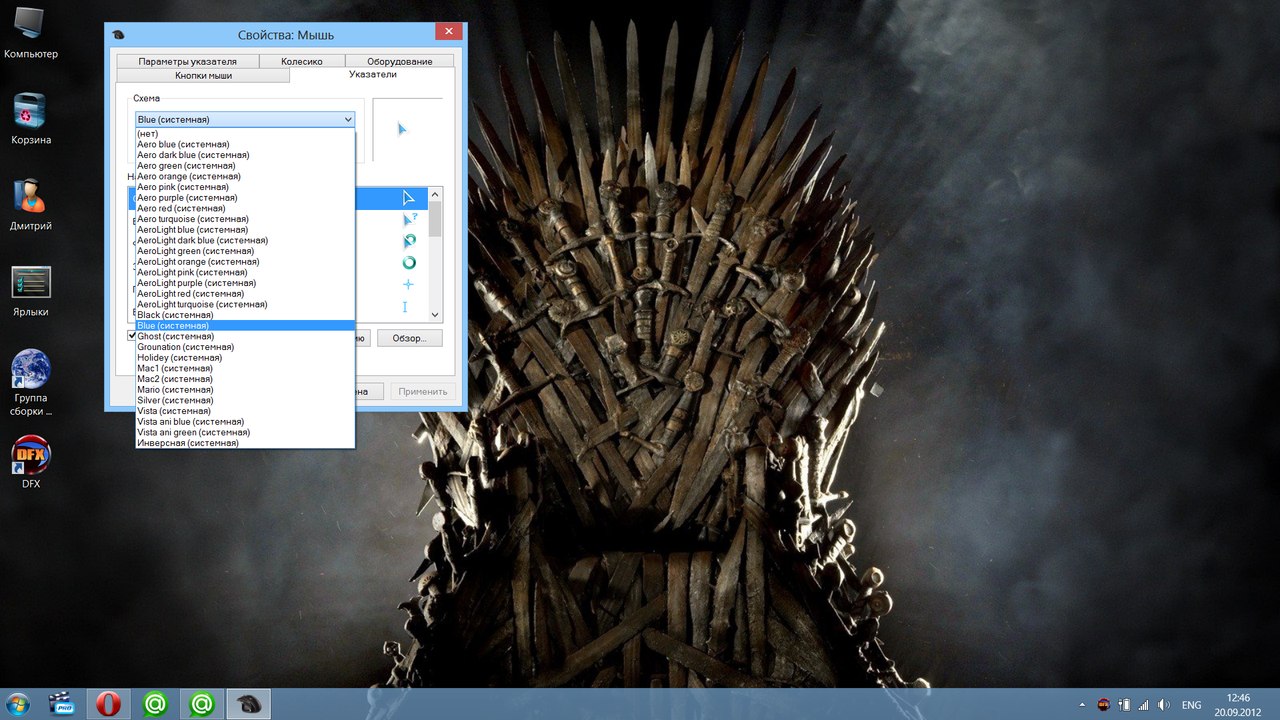Switch the ENG input language indicator
The image size is (1280, 720).
[x=1192, y=705]
